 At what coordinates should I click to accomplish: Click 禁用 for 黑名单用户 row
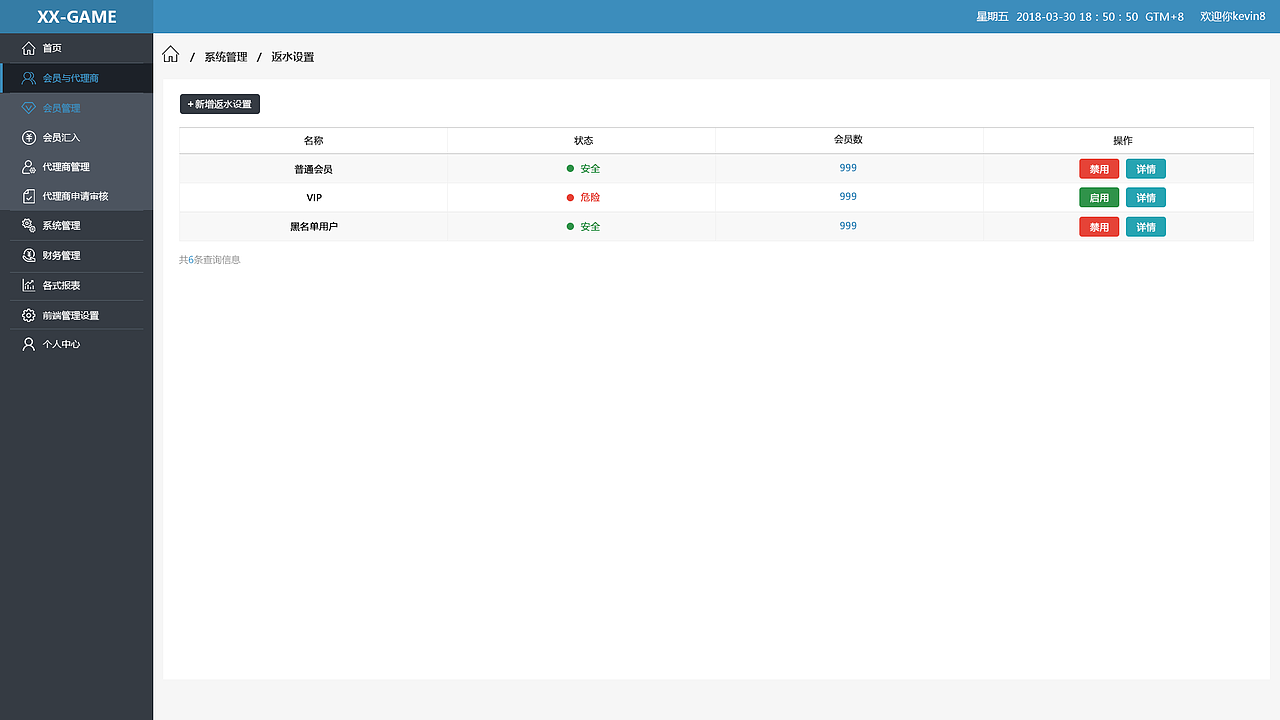point(1099,227)
